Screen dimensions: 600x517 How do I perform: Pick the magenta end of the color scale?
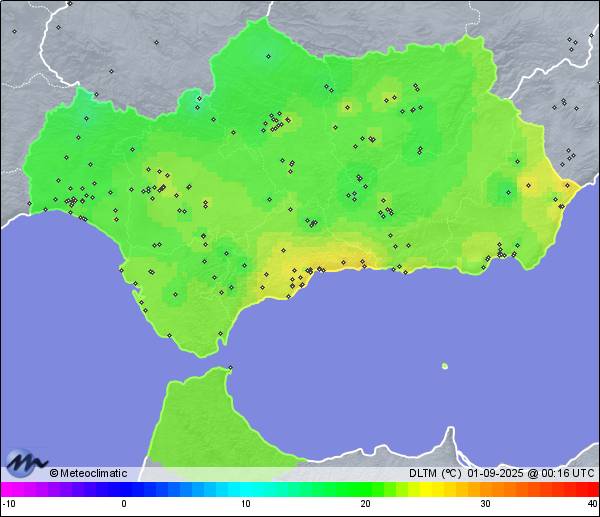[8, 489]
